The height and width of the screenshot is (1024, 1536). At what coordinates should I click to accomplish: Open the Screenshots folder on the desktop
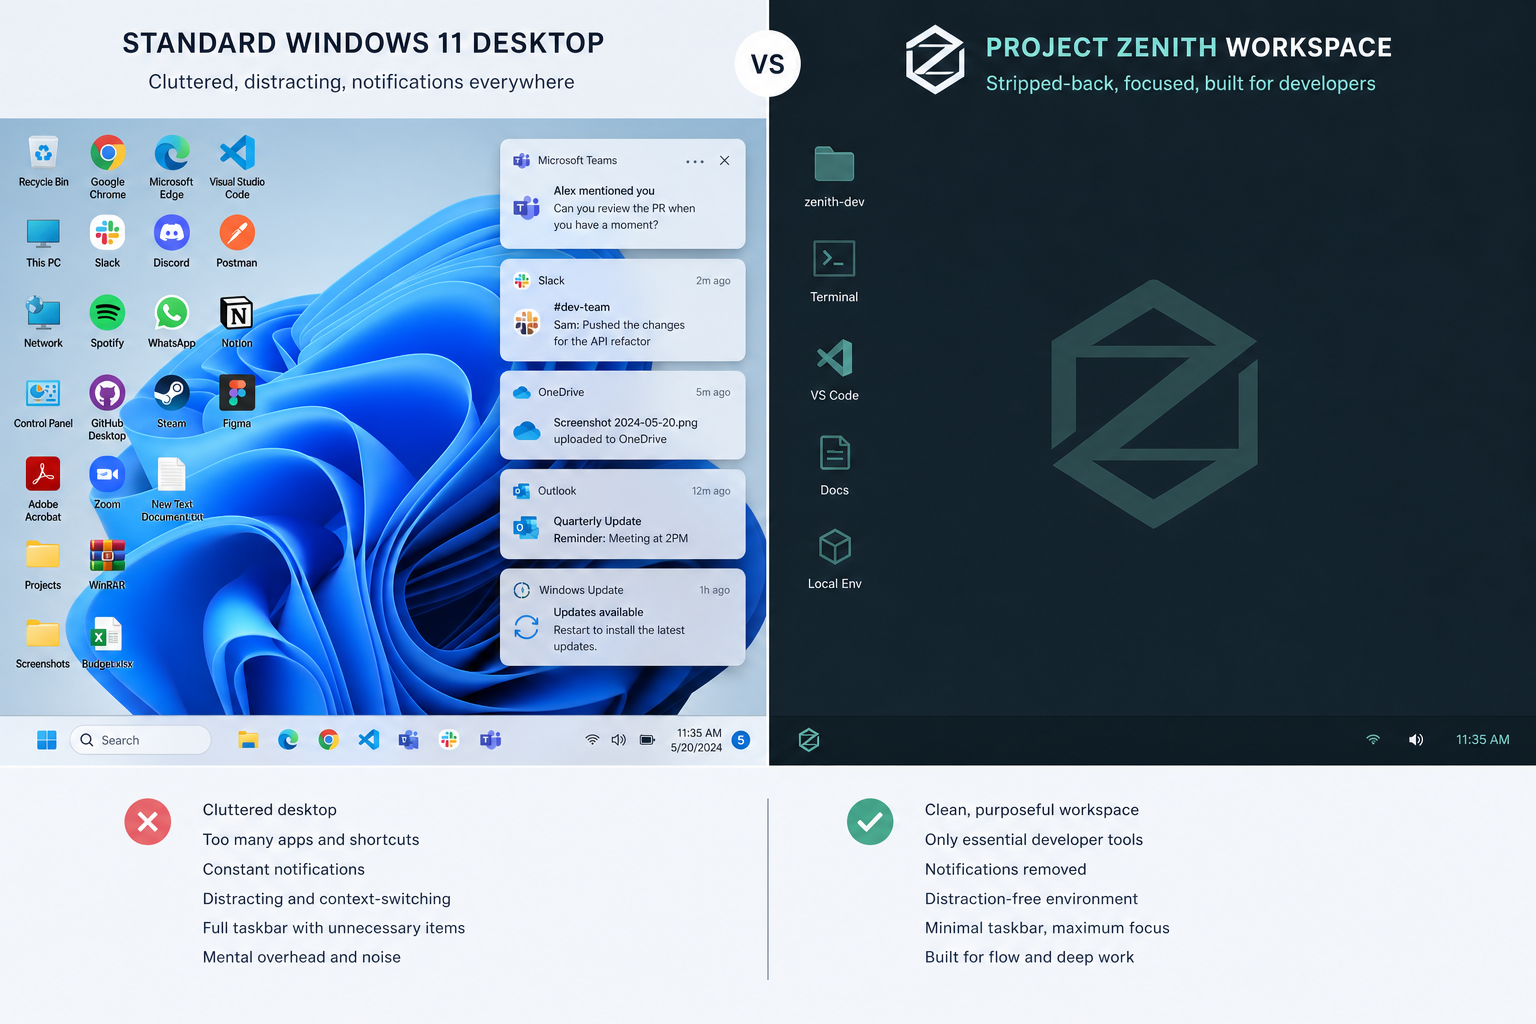(43, 634)
